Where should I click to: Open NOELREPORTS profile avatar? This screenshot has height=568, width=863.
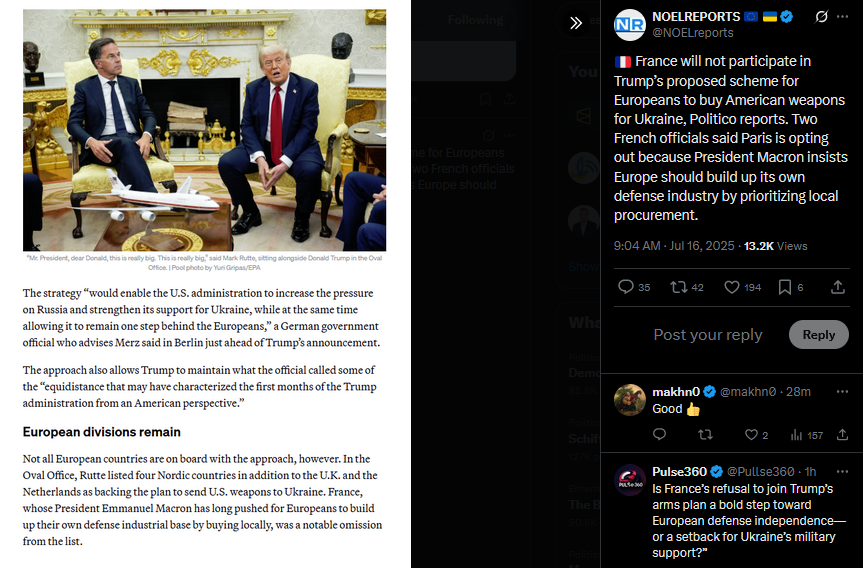(630, 25)
